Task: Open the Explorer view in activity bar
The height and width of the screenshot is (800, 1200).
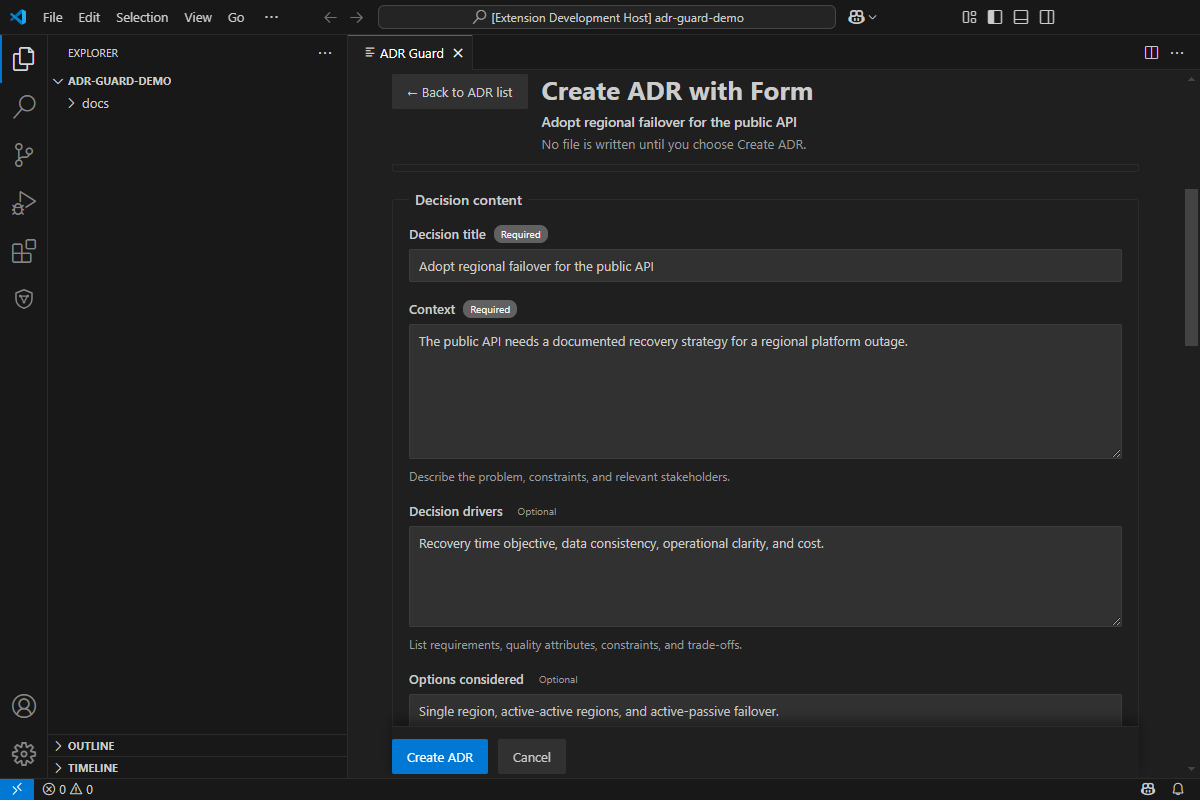Action: pos(24,58)
